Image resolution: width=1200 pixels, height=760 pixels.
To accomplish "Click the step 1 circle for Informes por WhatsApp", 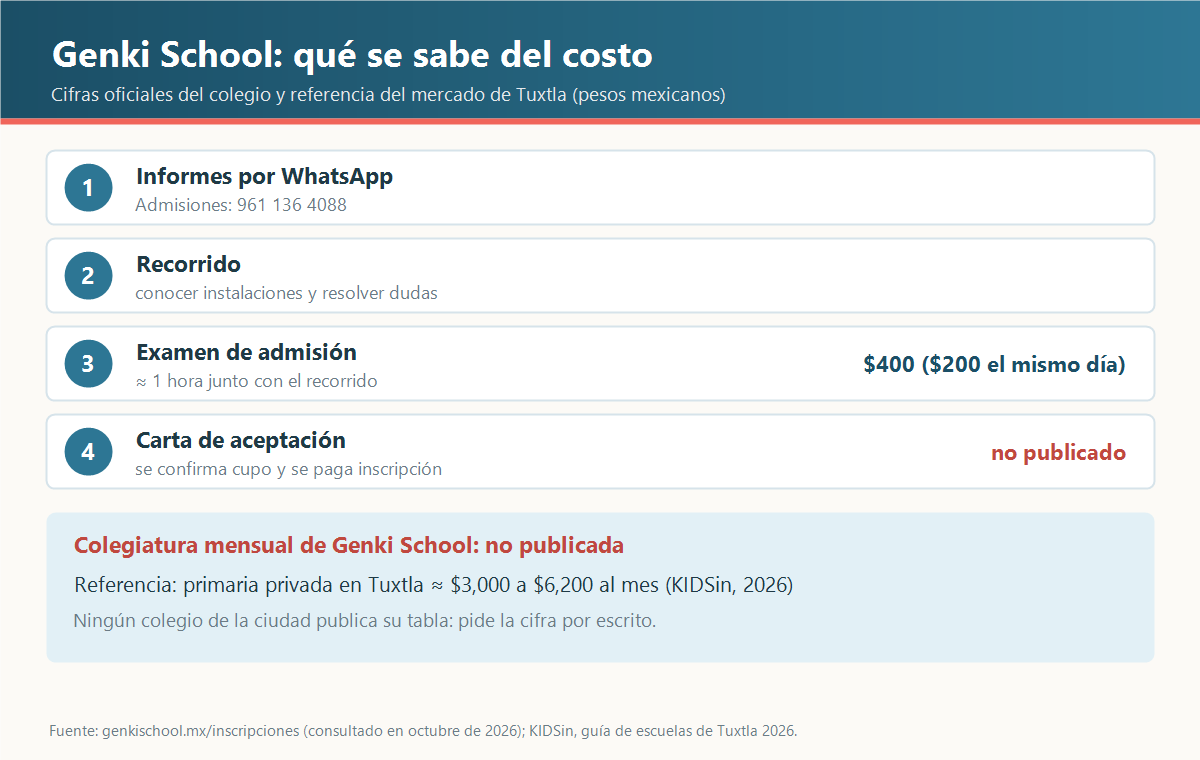I will click(88, 188).
